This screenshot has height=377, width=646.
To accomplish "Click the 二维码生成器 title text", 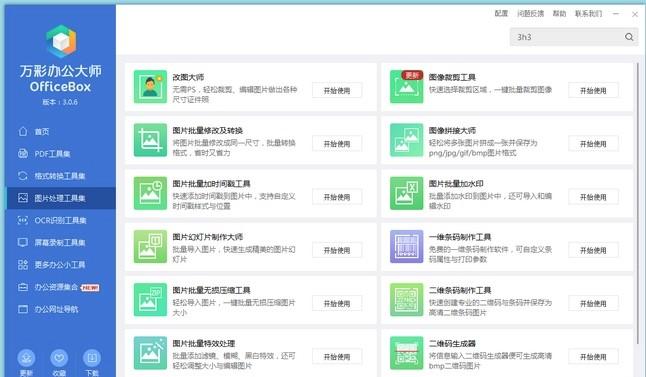I will pyautogui.click(x=452, y=344).
